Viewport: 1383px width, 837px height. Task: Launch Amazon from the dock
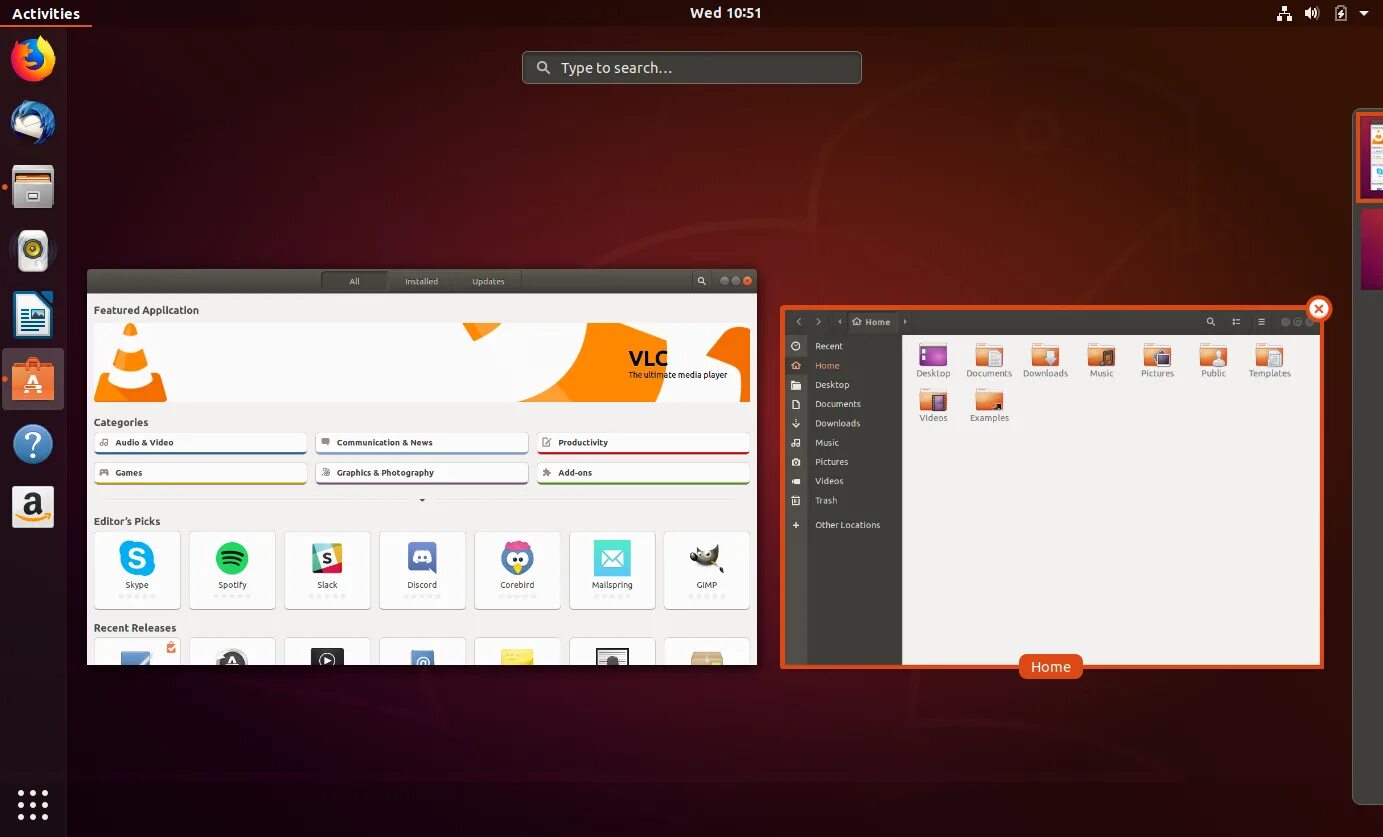(33, 507)
